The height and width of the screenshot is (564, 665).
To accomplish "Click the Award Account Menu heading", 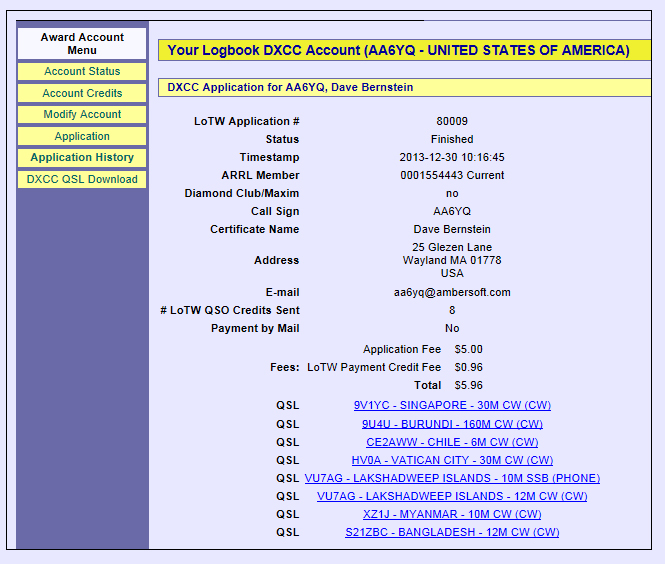I will [x=82, y=43].
